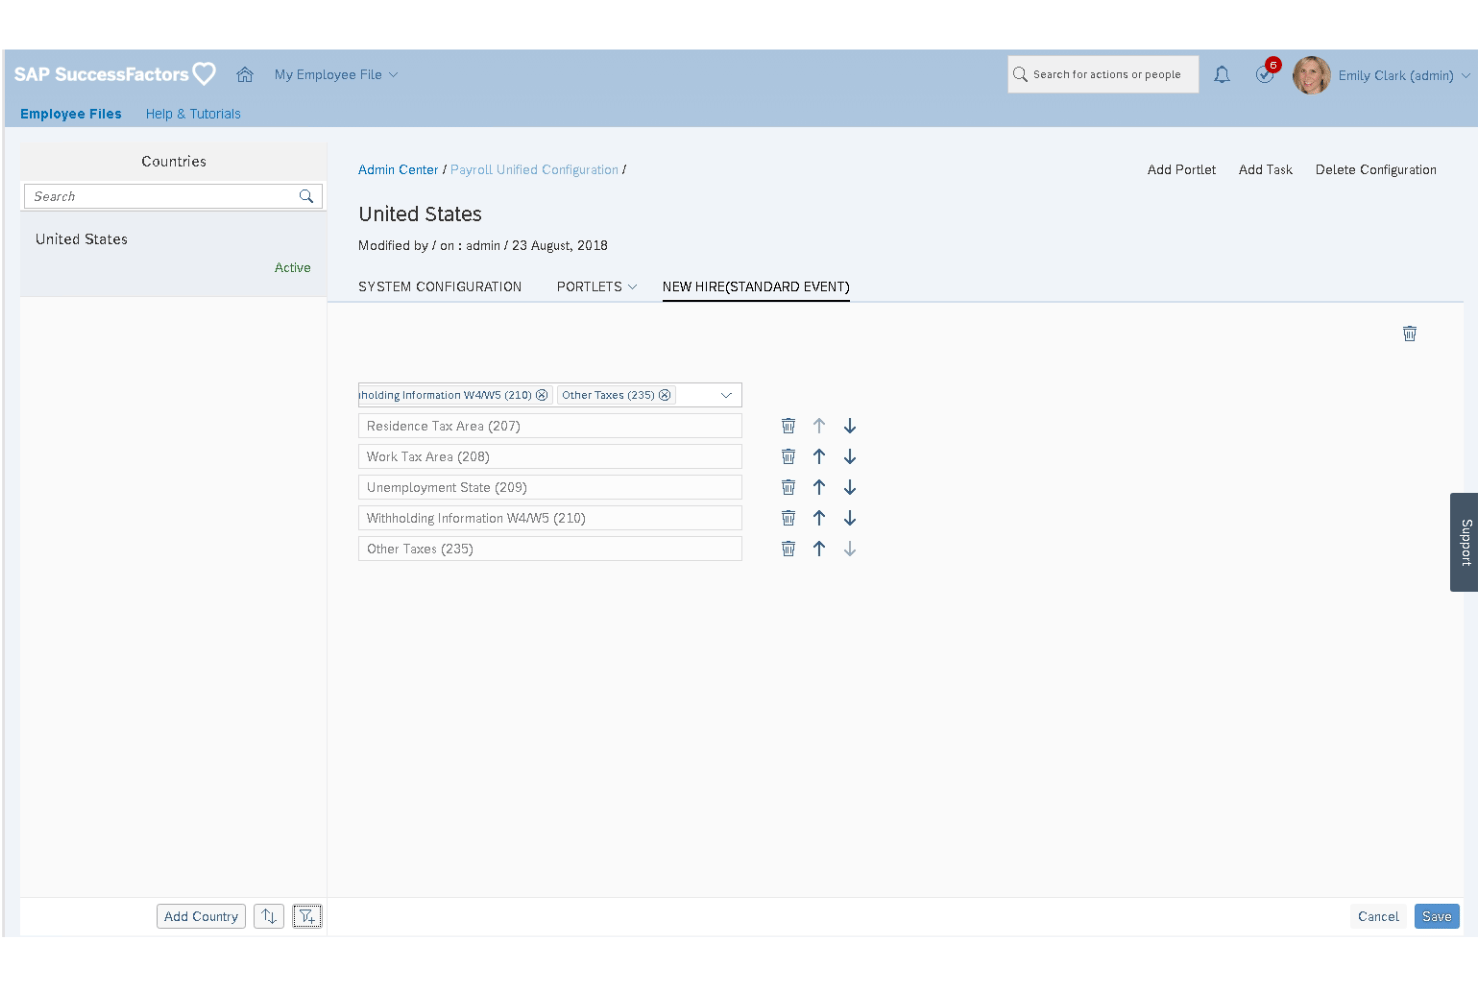The width and height of the screenshot is (1480, 987).
Task: Open the notifications bell
Action: coord(1222,75)
